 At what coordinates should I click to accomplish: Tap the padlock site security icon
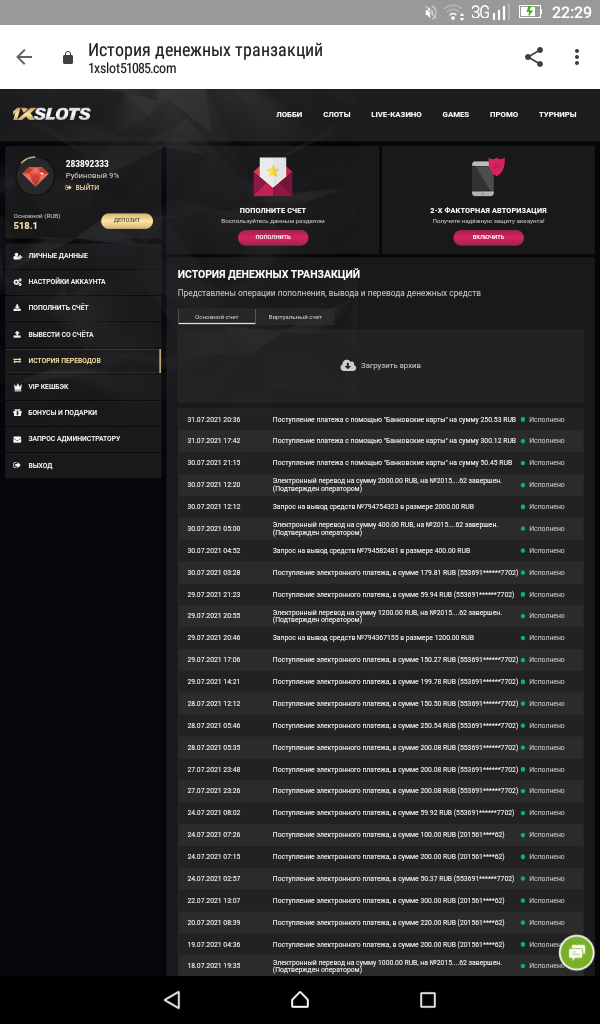68,58
